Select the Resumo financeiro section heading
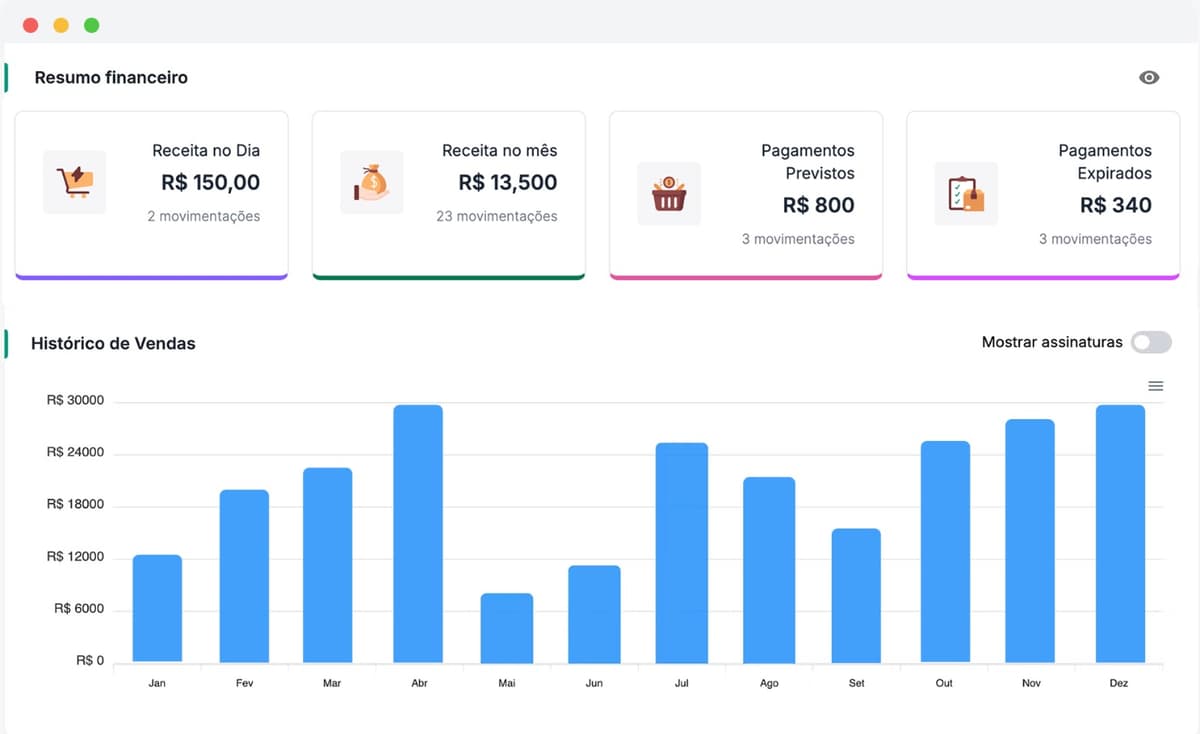1200x734 pixels. (111, 77)
